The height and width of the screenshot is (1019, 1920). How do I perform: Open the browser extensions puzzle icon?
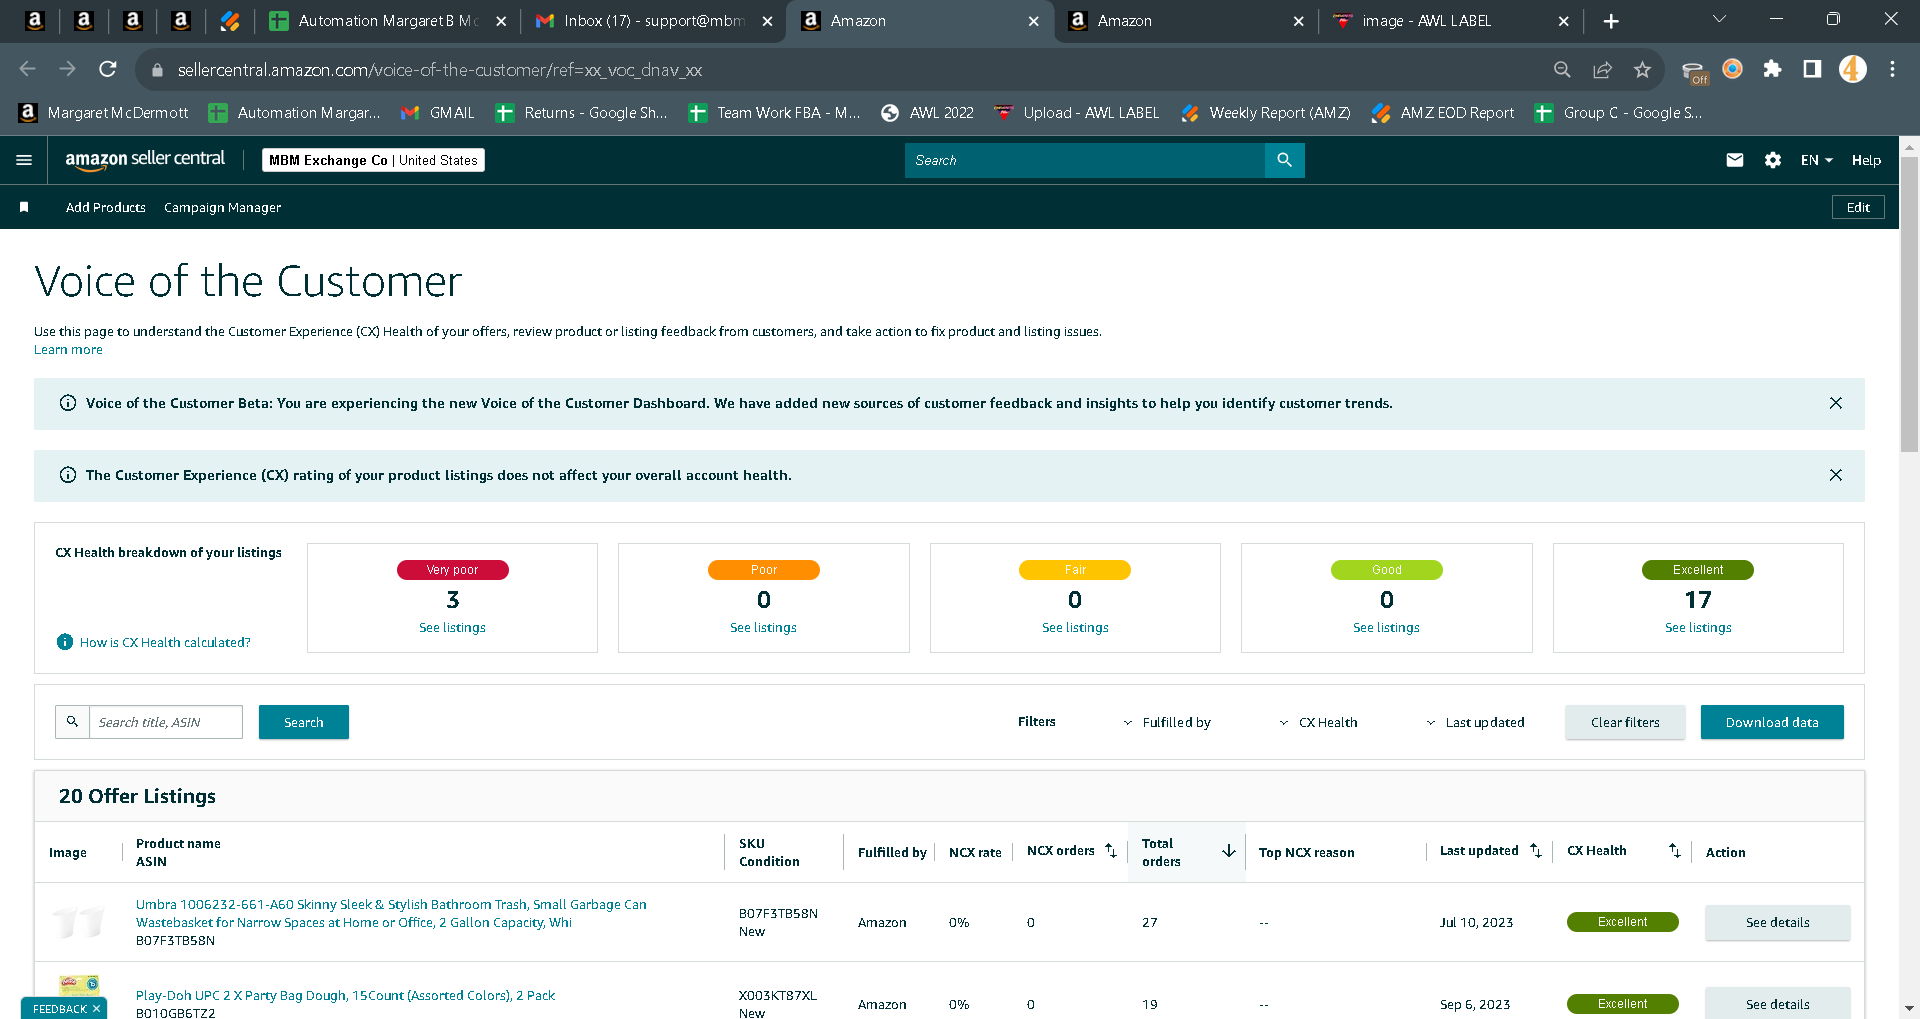(1772, 69)
